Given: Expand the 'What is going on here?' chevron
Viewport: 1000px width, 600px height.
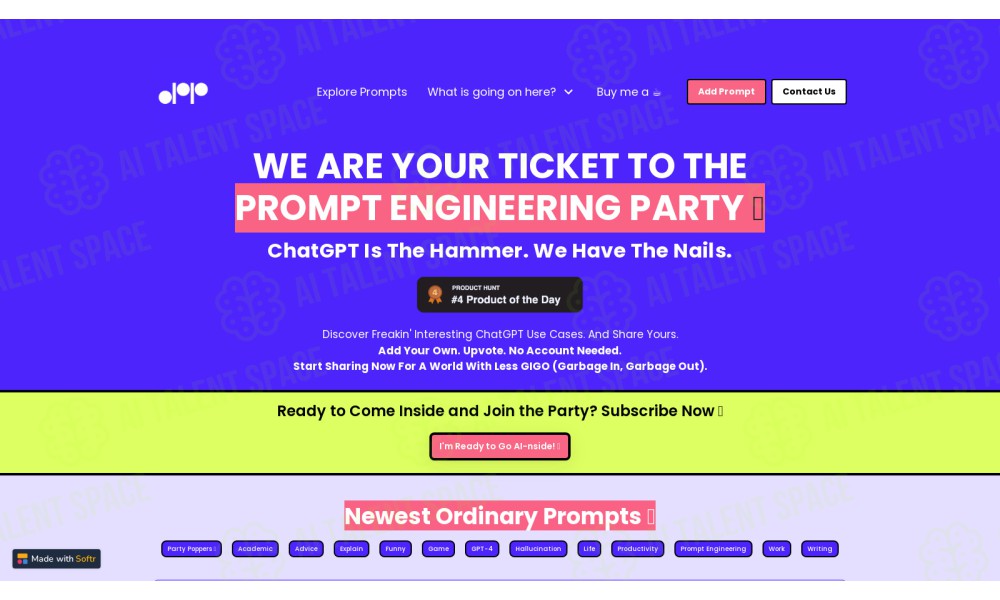Looking at the screenshot, I should 568,92.
